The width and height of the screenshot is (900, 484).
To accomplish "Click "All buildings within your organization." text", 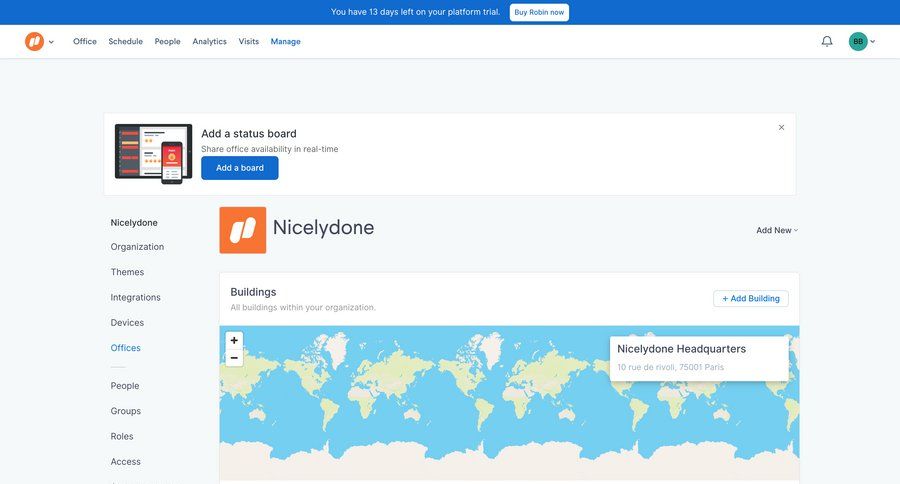I will point(303,308).
